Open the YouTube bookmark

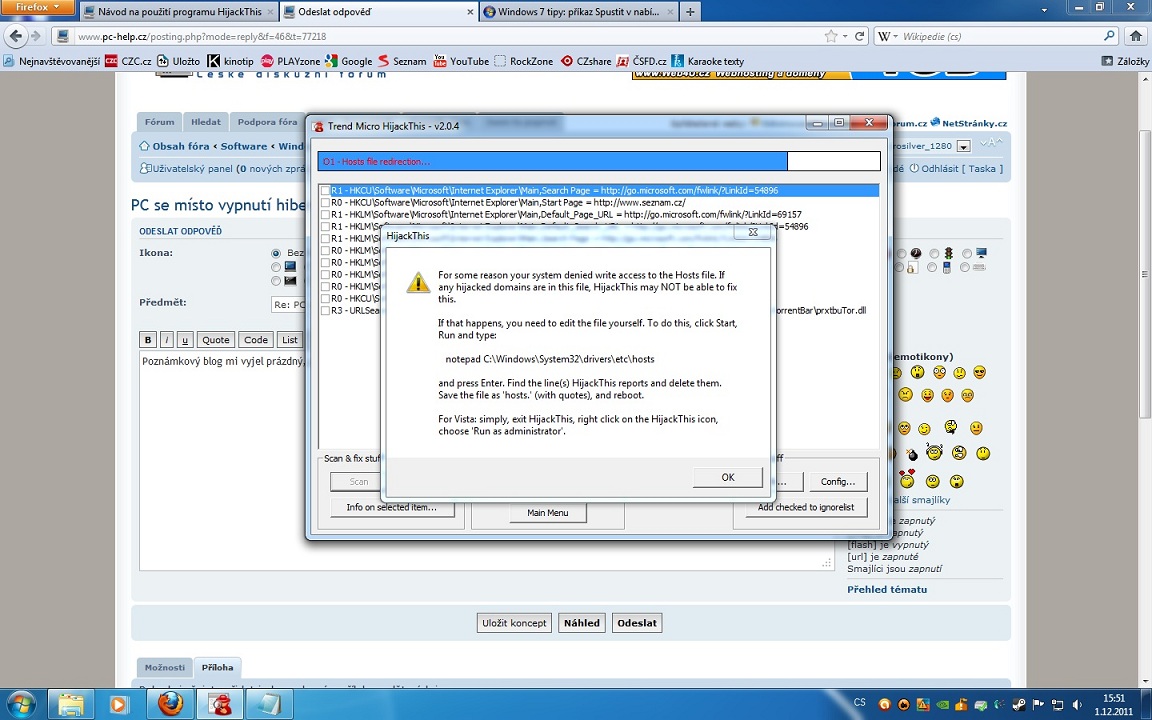coord(461,61)
